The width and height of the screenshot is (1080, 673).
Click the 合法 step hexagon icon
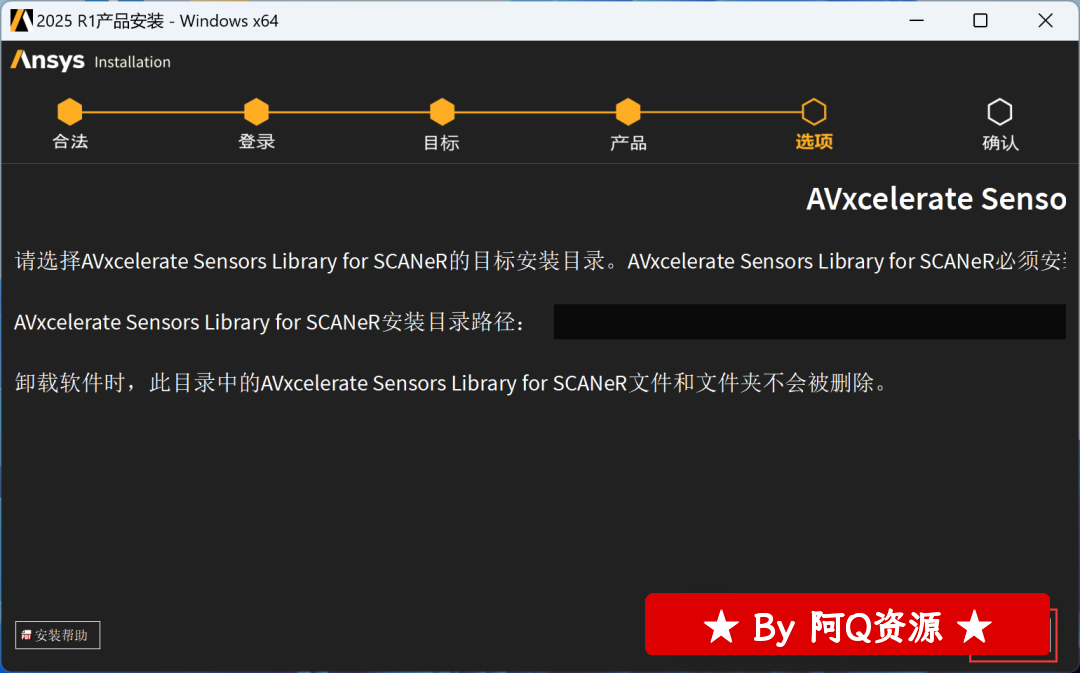[x=70, y=112]
